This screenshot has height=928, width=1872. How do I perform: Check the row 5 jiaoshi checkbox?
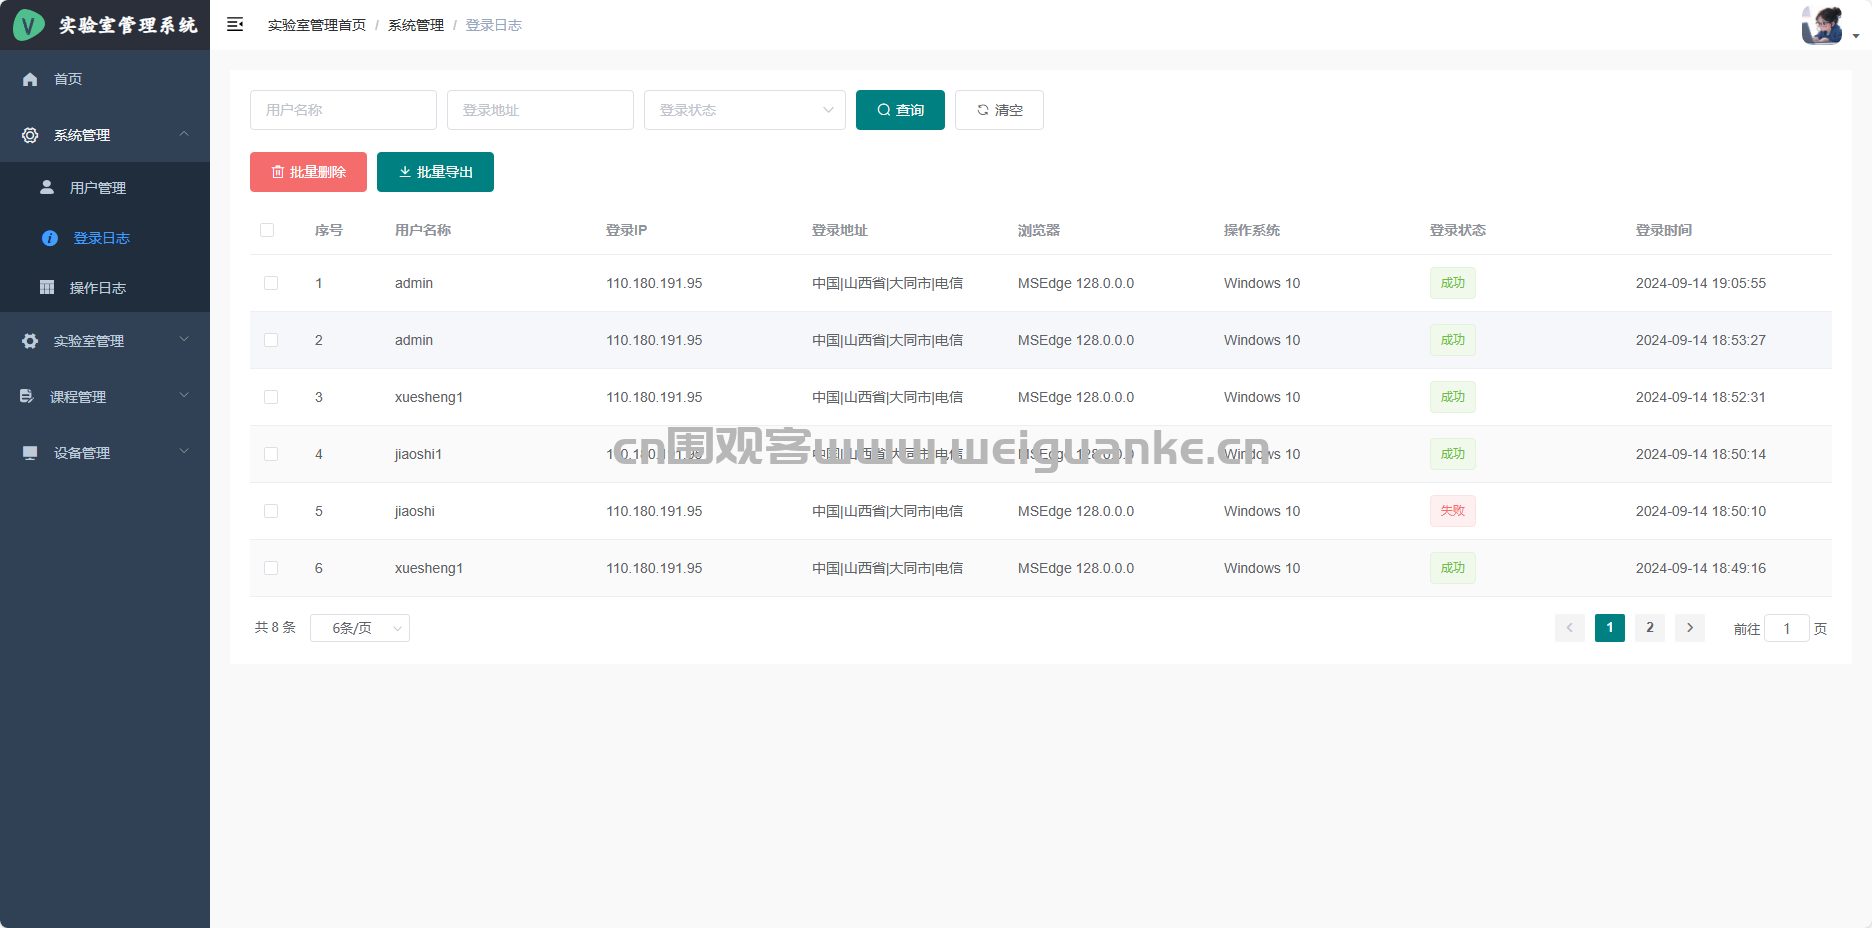click(x=271, y=511)
